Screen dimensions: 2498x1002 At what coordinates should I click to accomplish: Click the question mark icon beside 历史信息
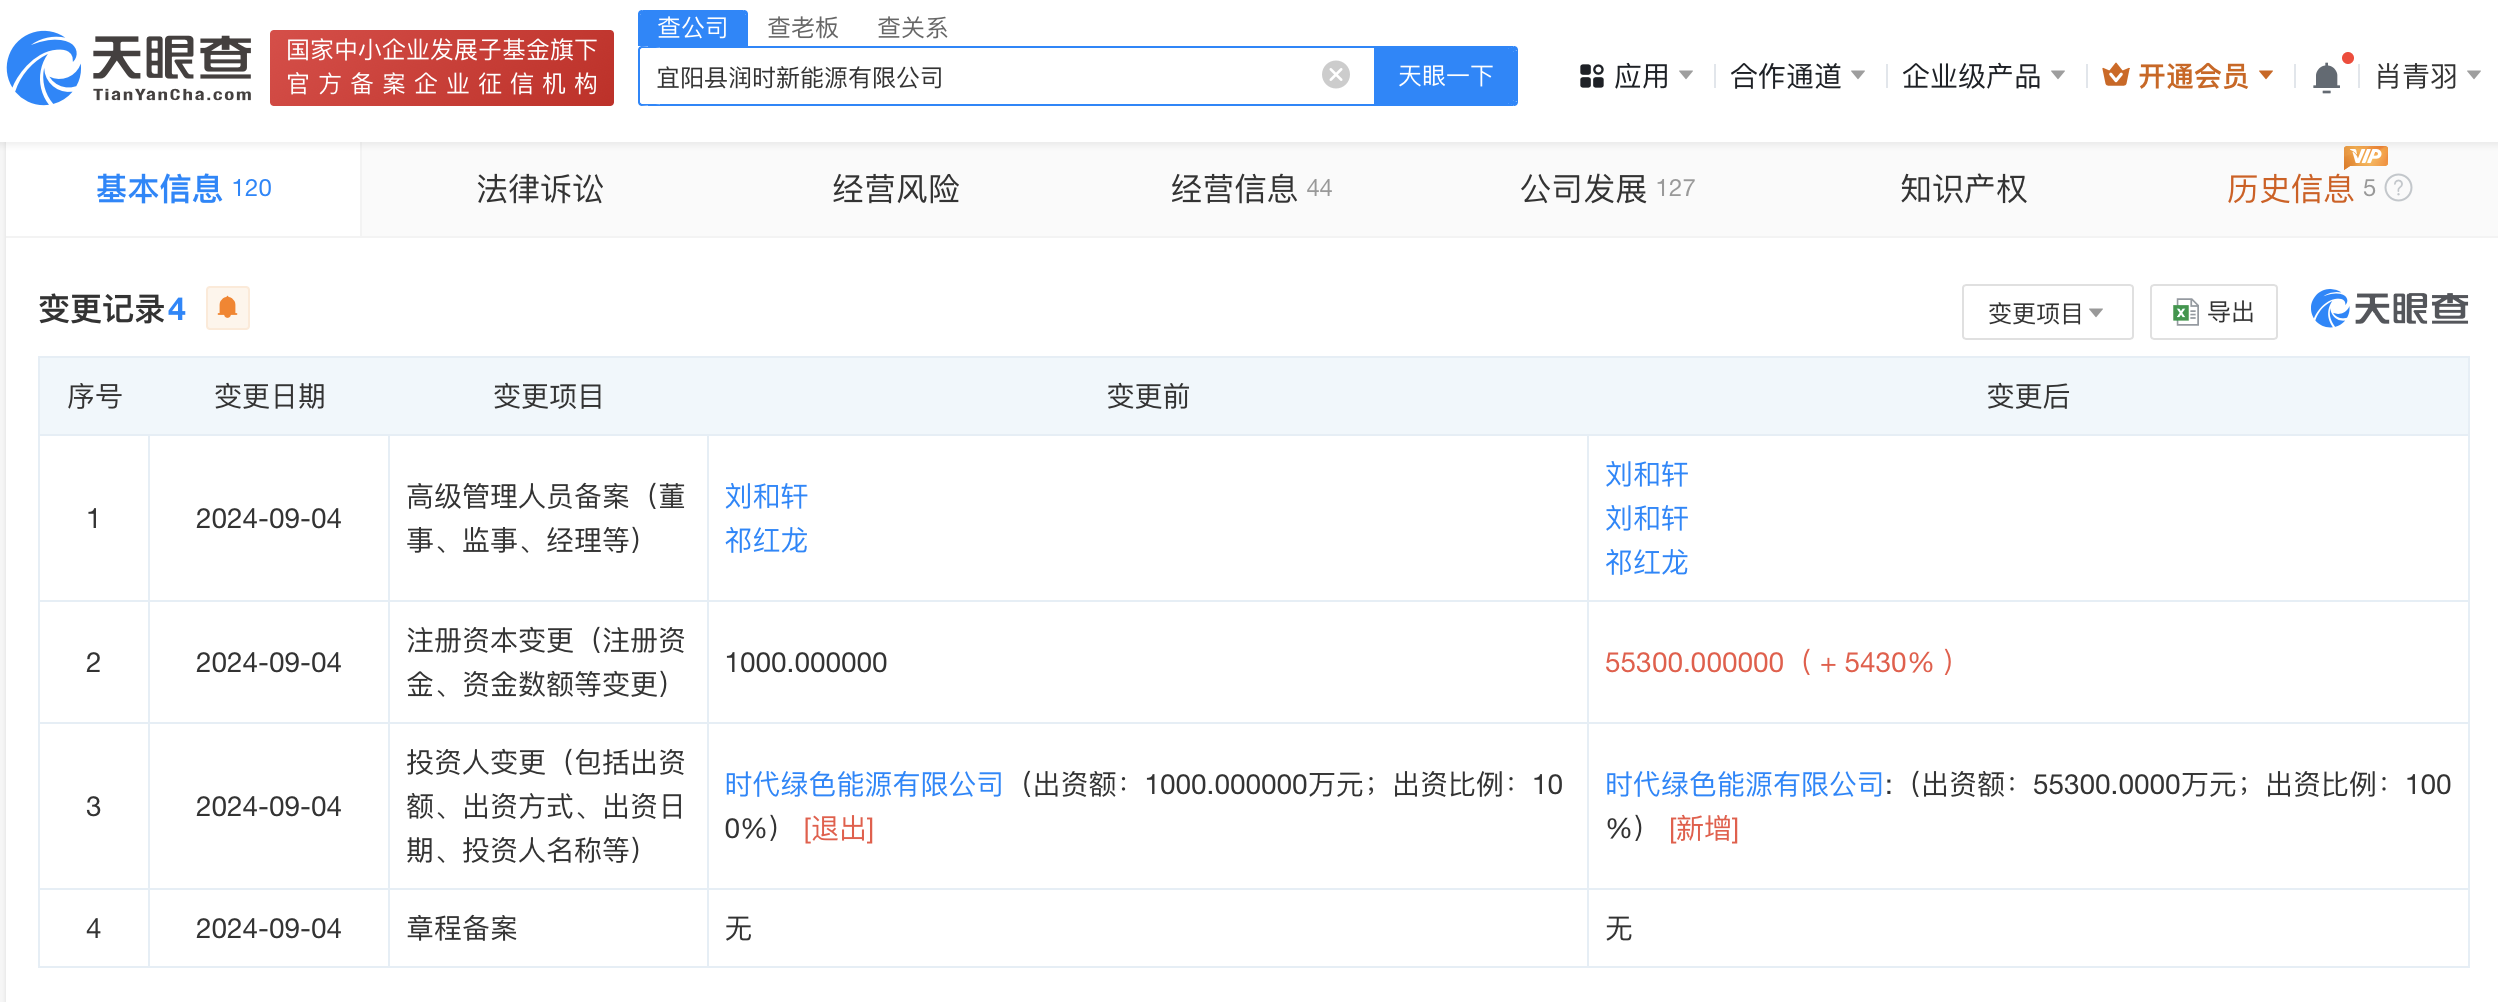pyautogui.click(x=2400, y=186)
